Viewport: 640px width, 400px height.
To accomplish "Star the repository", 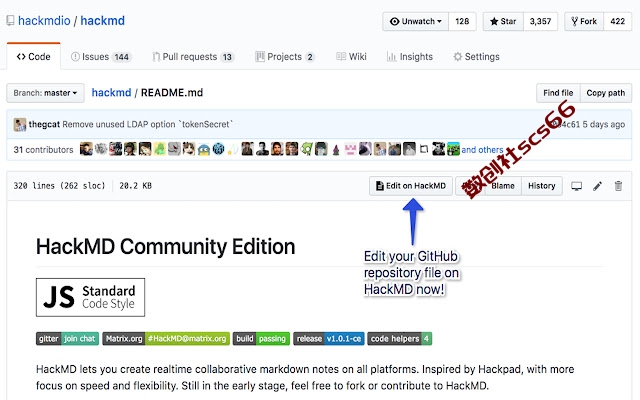I will [x=503, y=21].
